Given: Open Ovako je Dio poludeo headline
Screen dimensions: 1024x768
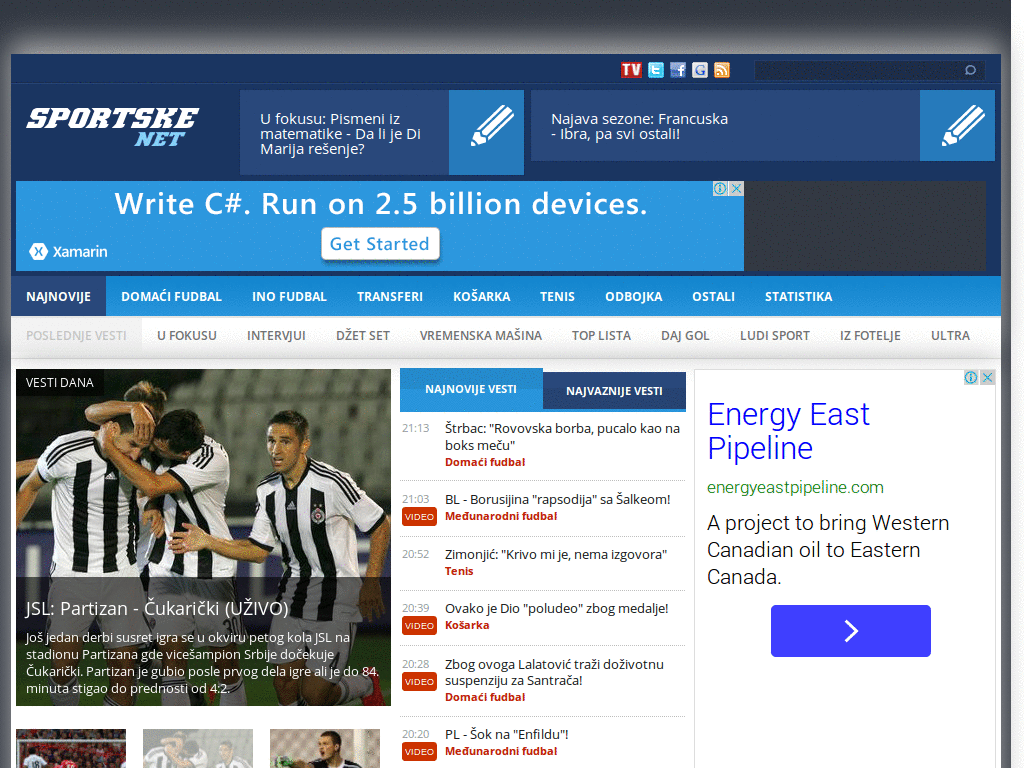Looking at the screenshot, I should tap(556, 609).
